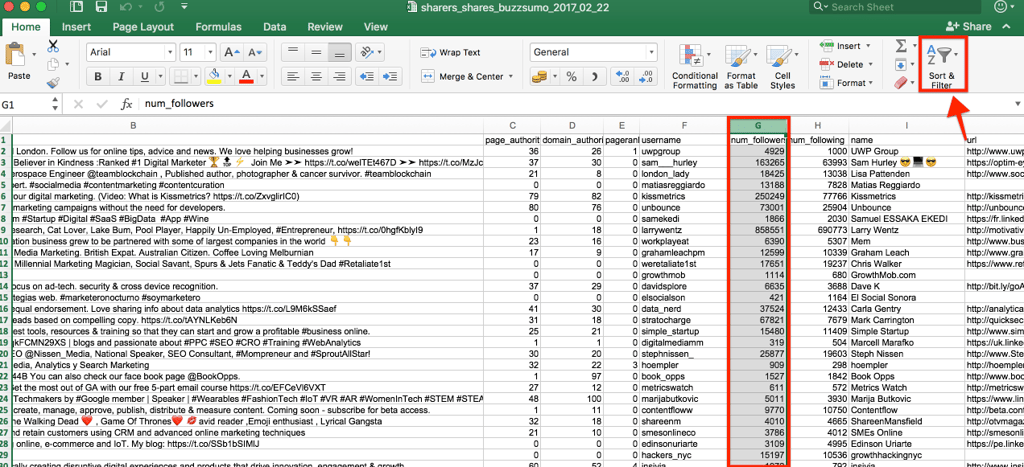1024x467 pixels.
Task: Apply yellow fill color
Action: coord(214,76)
